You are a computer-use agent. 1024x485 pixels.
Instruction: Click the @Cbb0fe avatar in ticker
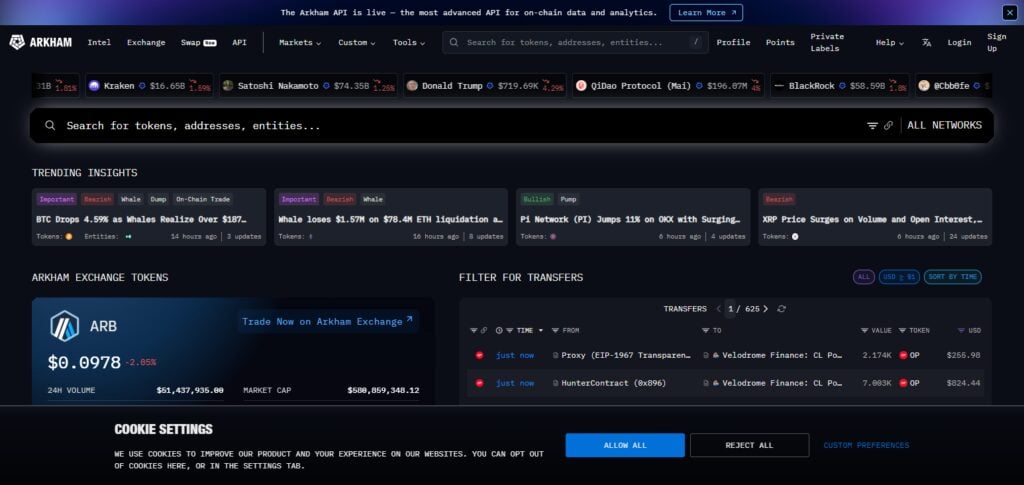tap(923, 86)
